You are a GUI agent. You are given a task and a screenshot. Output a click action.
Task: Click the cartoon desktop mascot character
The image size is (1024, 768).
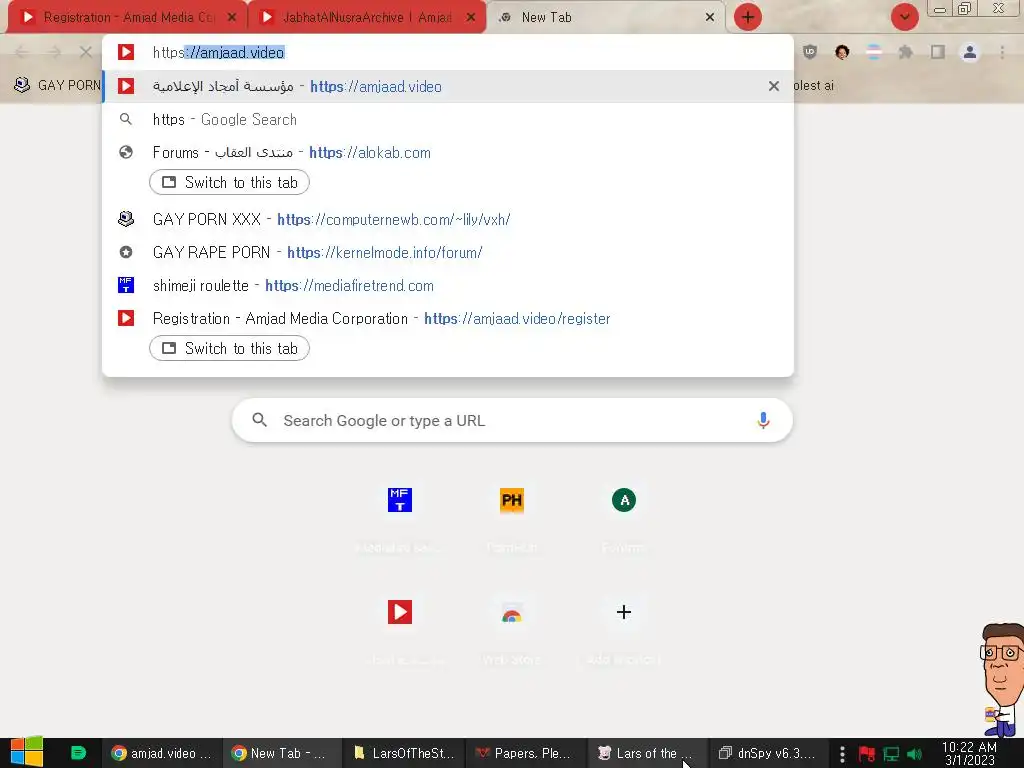tap(1000, 679)
